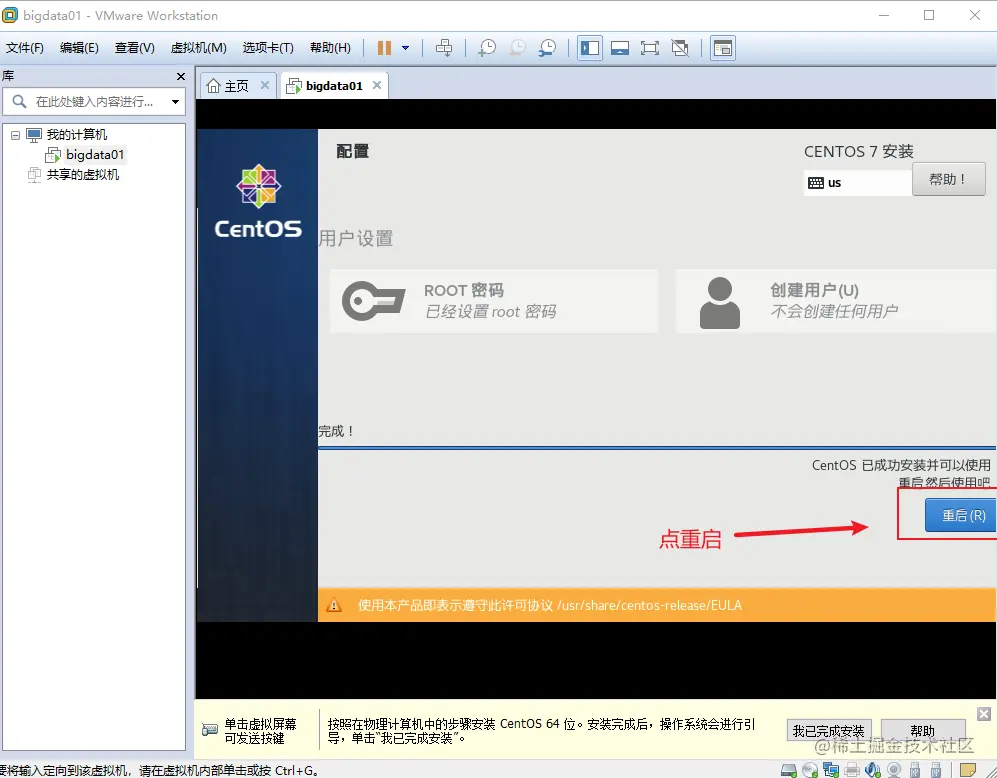Click the hard disk device icon in status bar

pyautogui.click(x=789, y=769)
